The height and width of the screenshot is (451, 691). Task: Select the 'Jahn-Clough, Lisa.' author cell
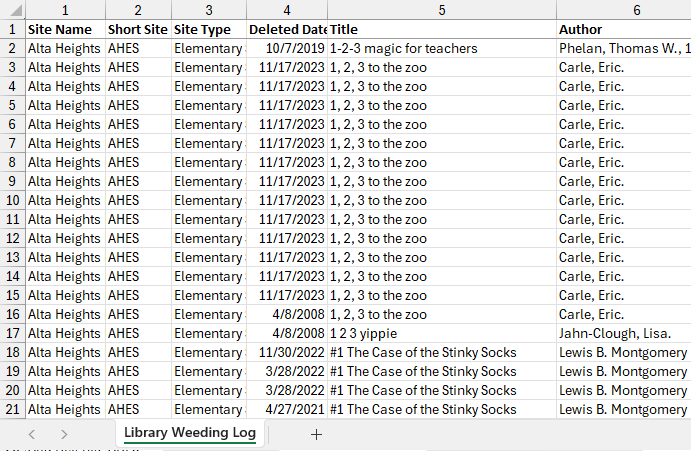tap(622, 333)
